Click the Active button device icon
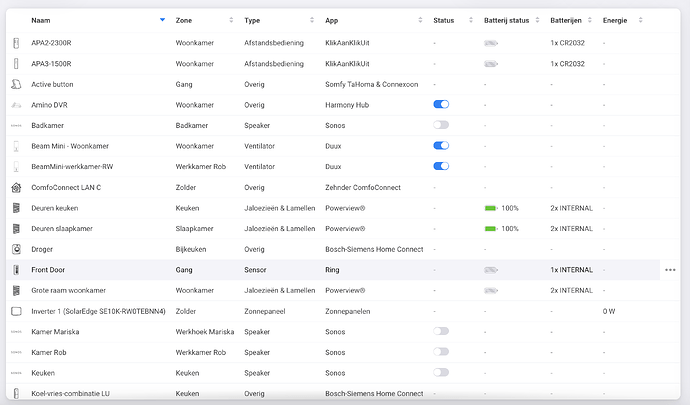The width and height of the screenshot is (690, 405). tap(16, 84)
